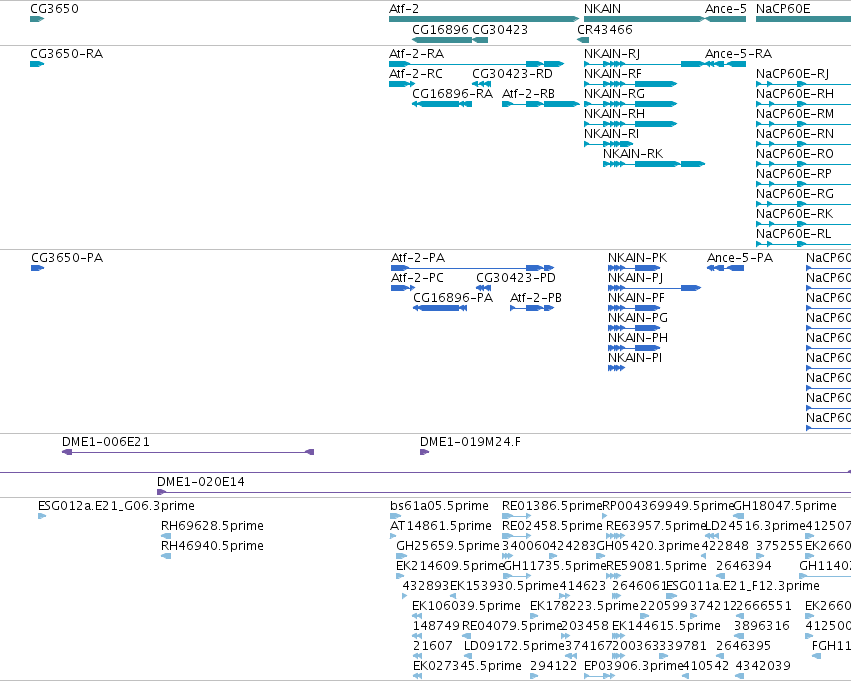Select transcript NaCP60E-RJ

coord(792,73)
